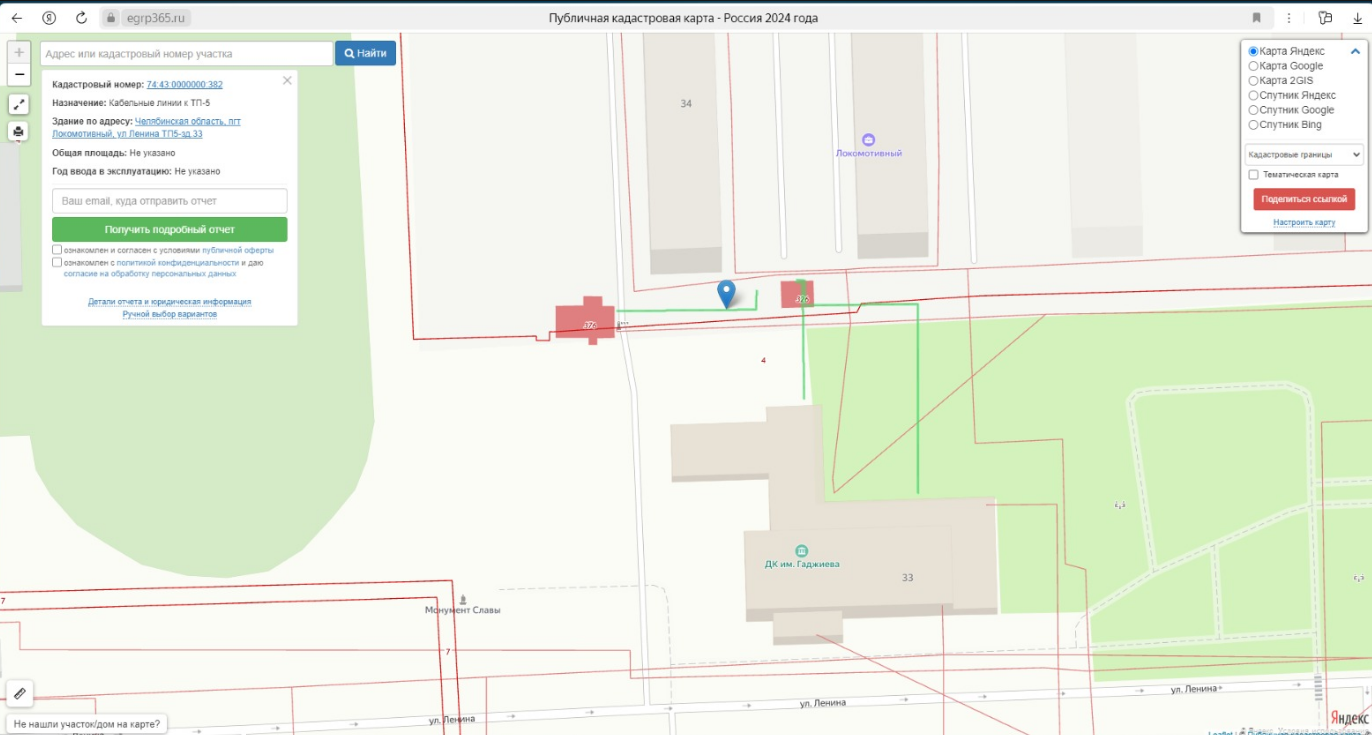Open the browser extensions icon

[1325, 18]
